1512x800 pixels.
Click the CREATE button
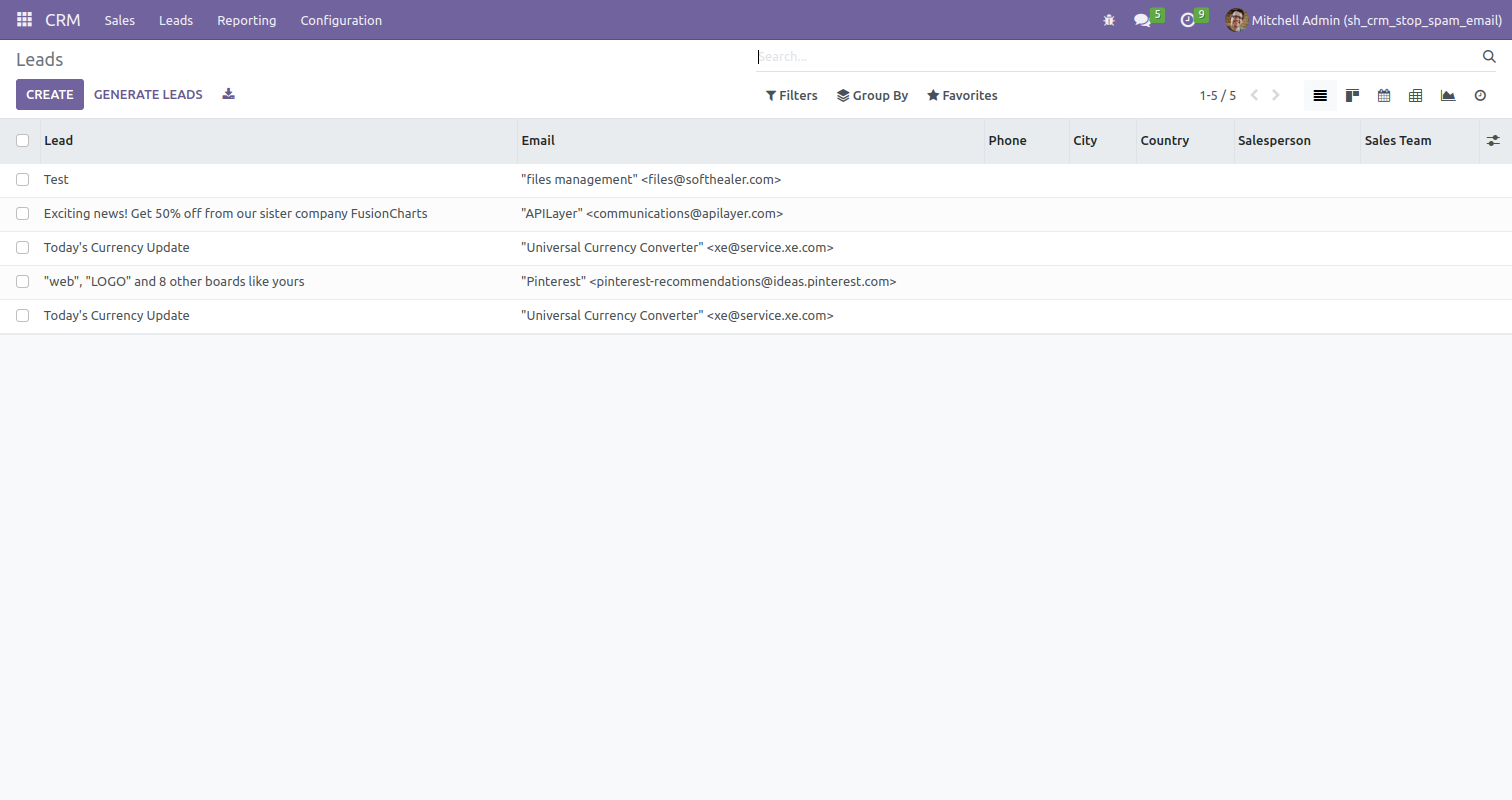(50, 95)
